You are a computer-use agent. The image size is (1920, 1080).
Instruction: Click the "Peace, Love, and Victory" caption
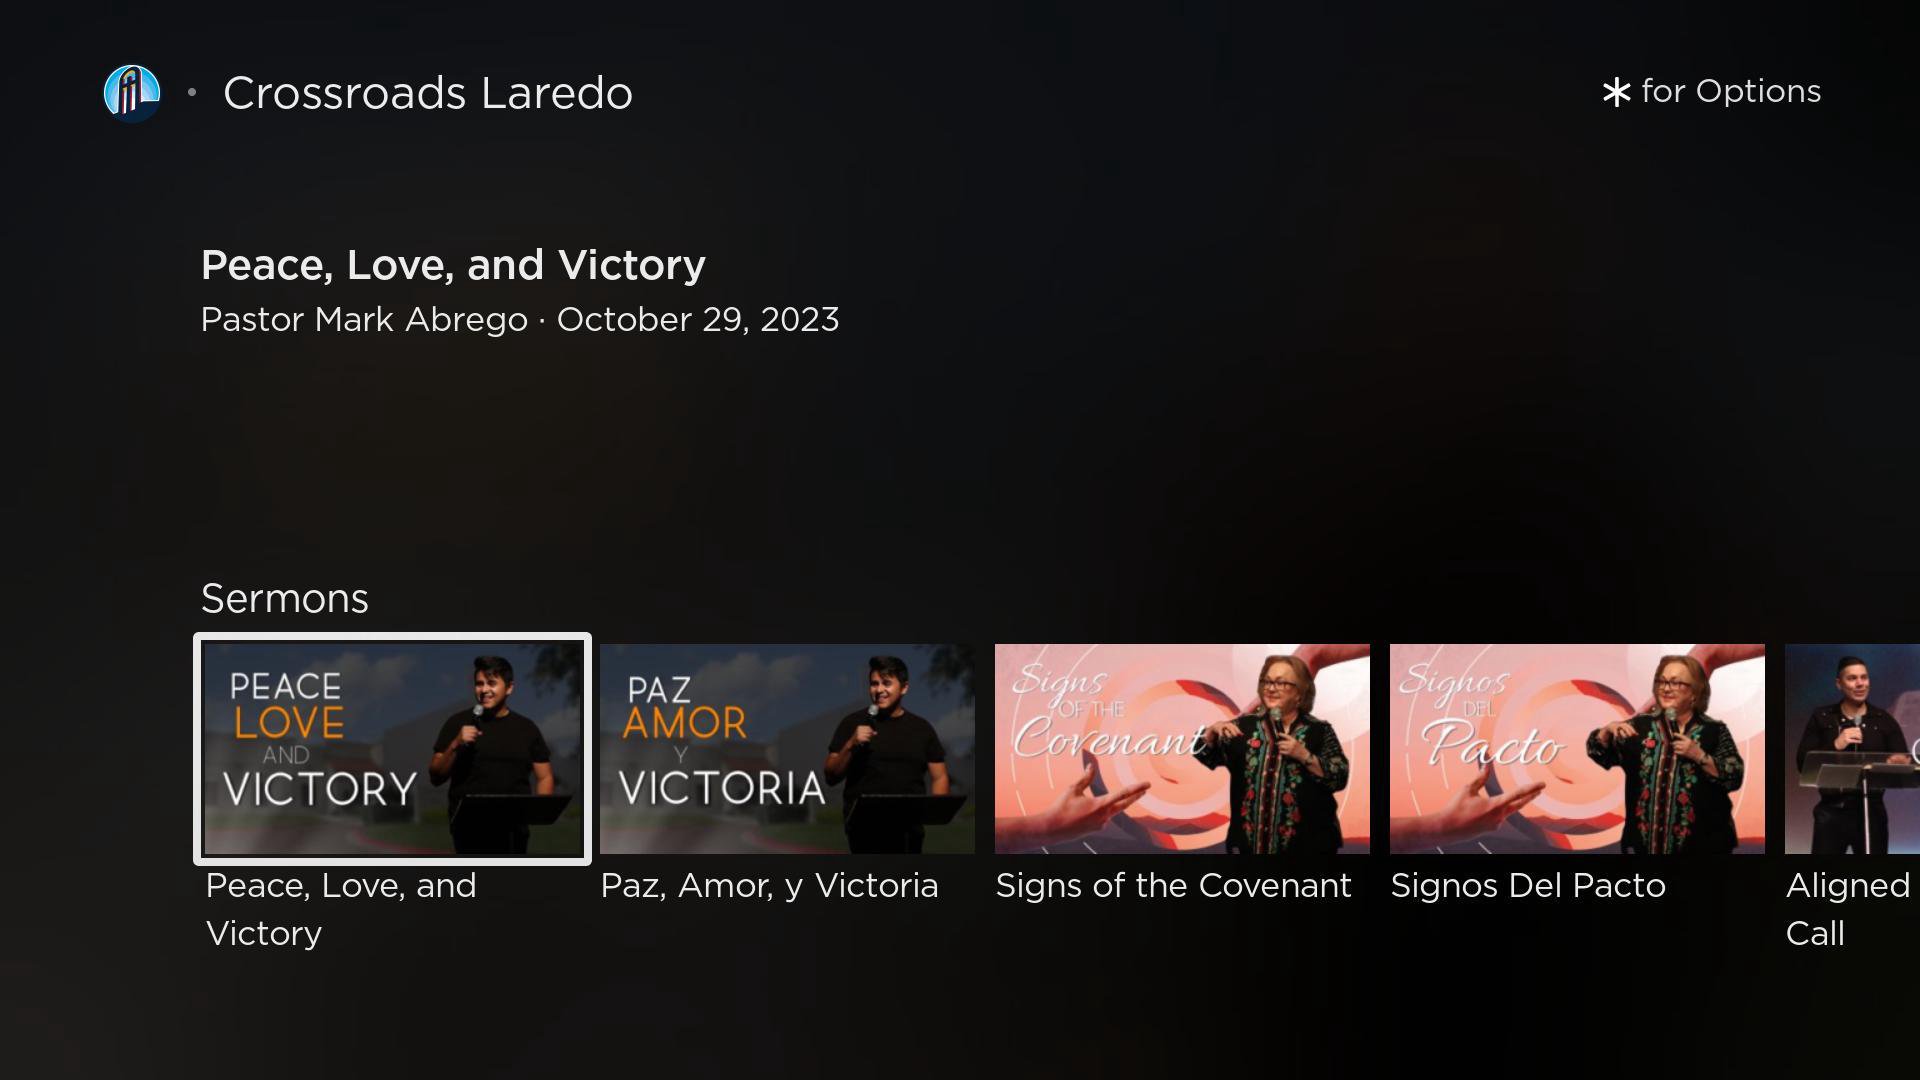(x=341, y=909)
